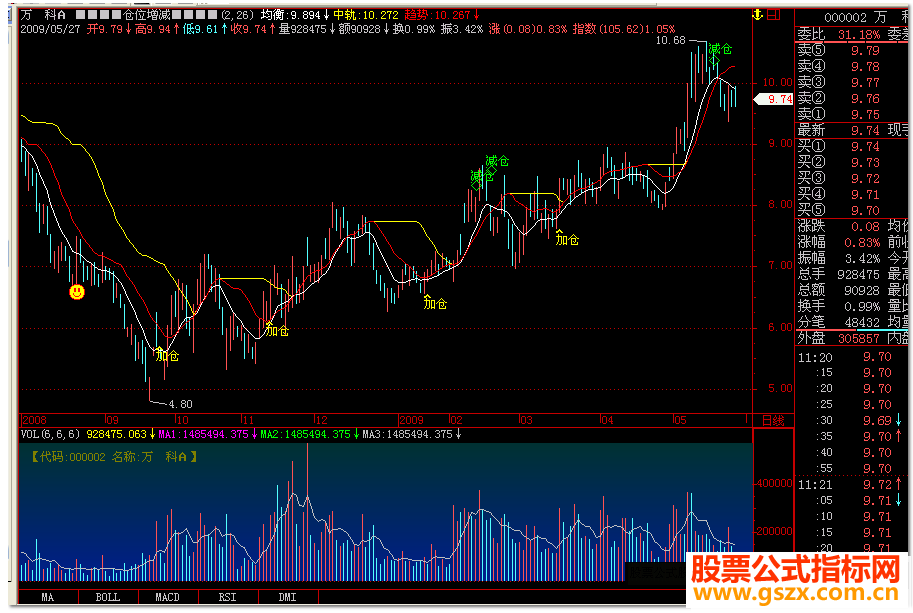The image size is (913, 613).
Task: Click the higher of the two February 减仓 markers
Action: point(497,161)
